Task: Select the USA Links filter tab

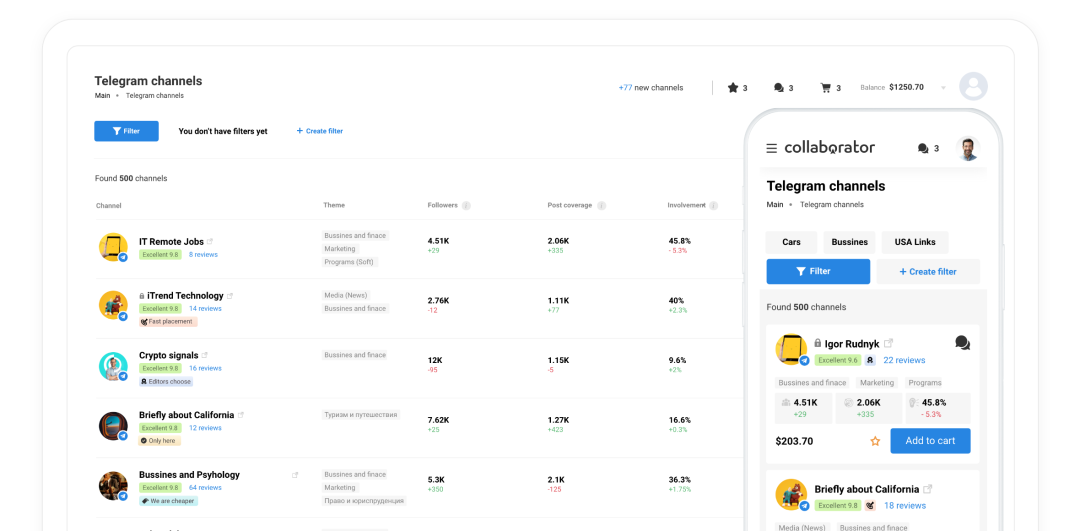Action: coord(915,242)
